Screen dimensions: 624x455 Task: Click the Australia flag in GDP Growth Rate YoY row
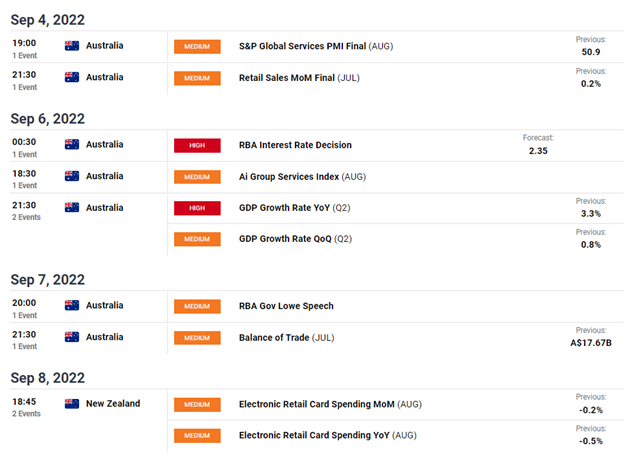pos(72,208)
